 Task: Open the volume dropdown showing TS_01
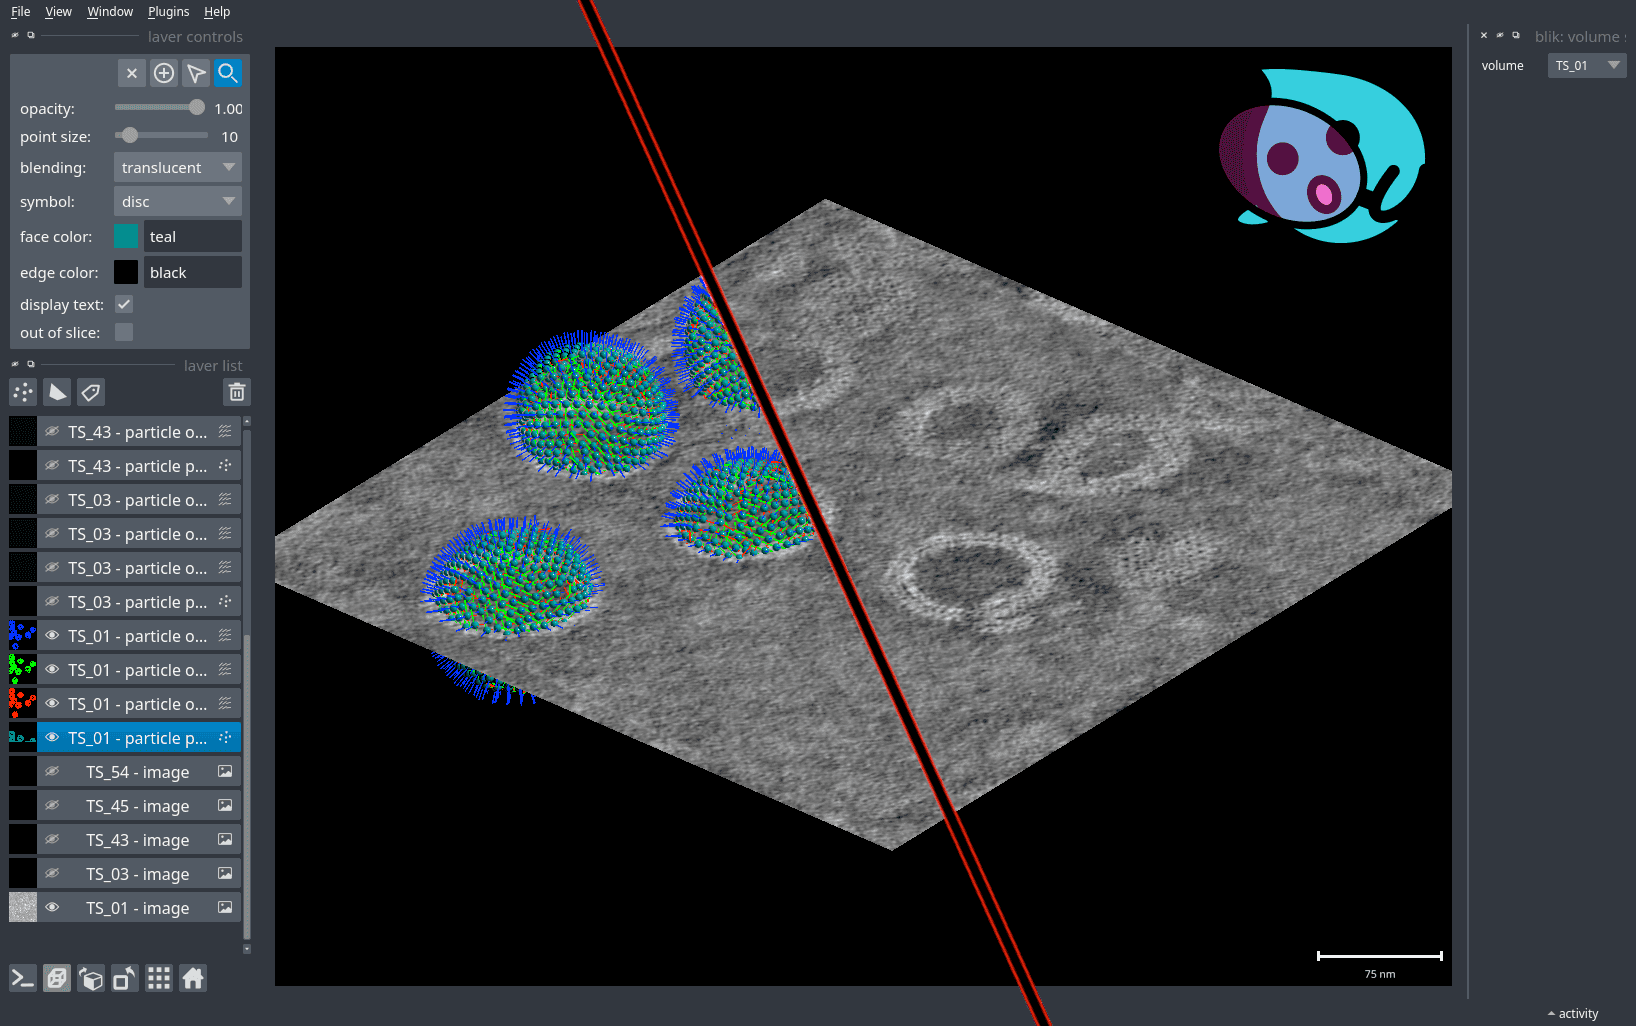pyautogui.click(x=1587, y=65)
